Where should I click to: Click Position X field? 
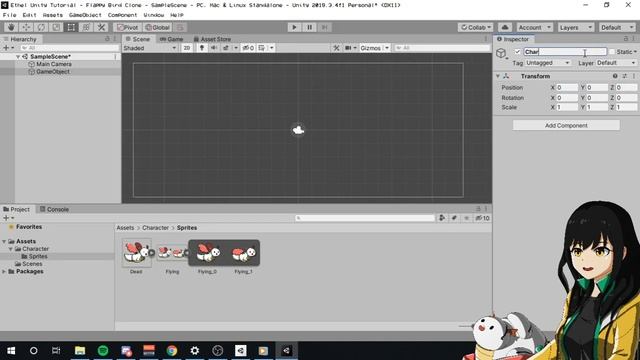point(567,88)
